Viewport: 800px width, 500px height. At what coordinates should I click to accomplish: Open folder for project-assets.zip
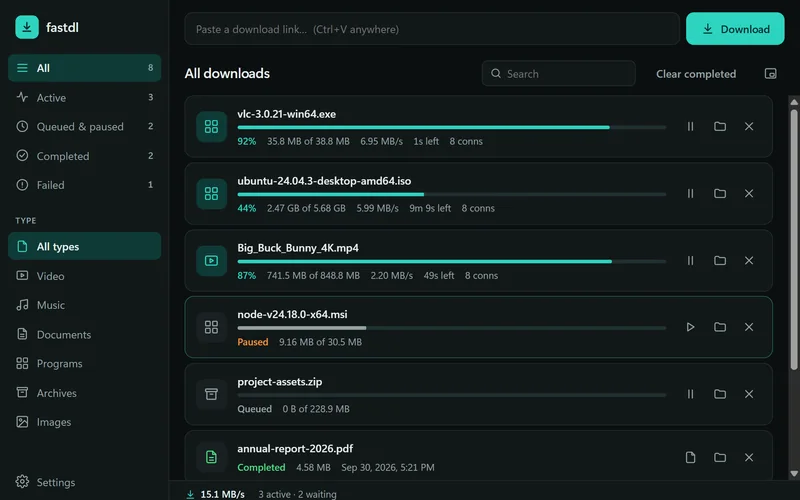click(720, 394)
